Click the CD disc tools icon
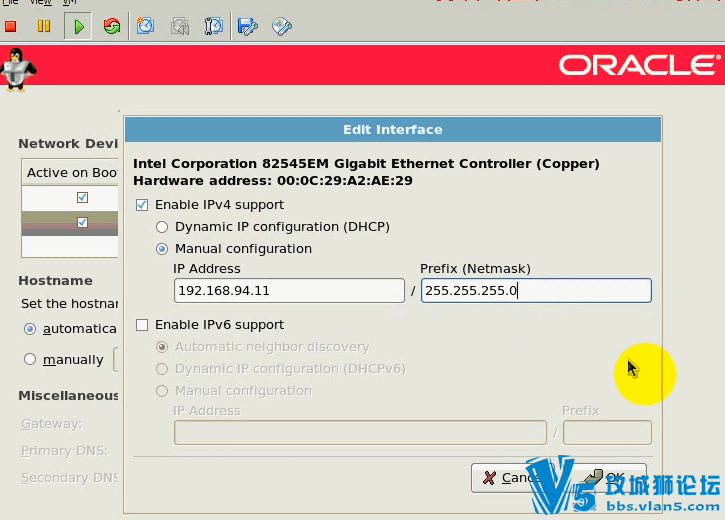The image size is (725, 520). tap(282, 26)
